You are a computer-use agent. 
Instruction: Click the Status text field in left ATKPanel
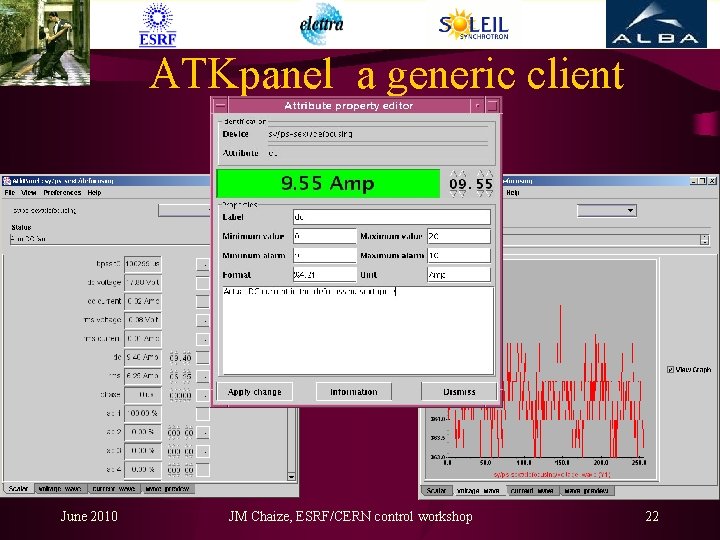[x=110, y=239]
